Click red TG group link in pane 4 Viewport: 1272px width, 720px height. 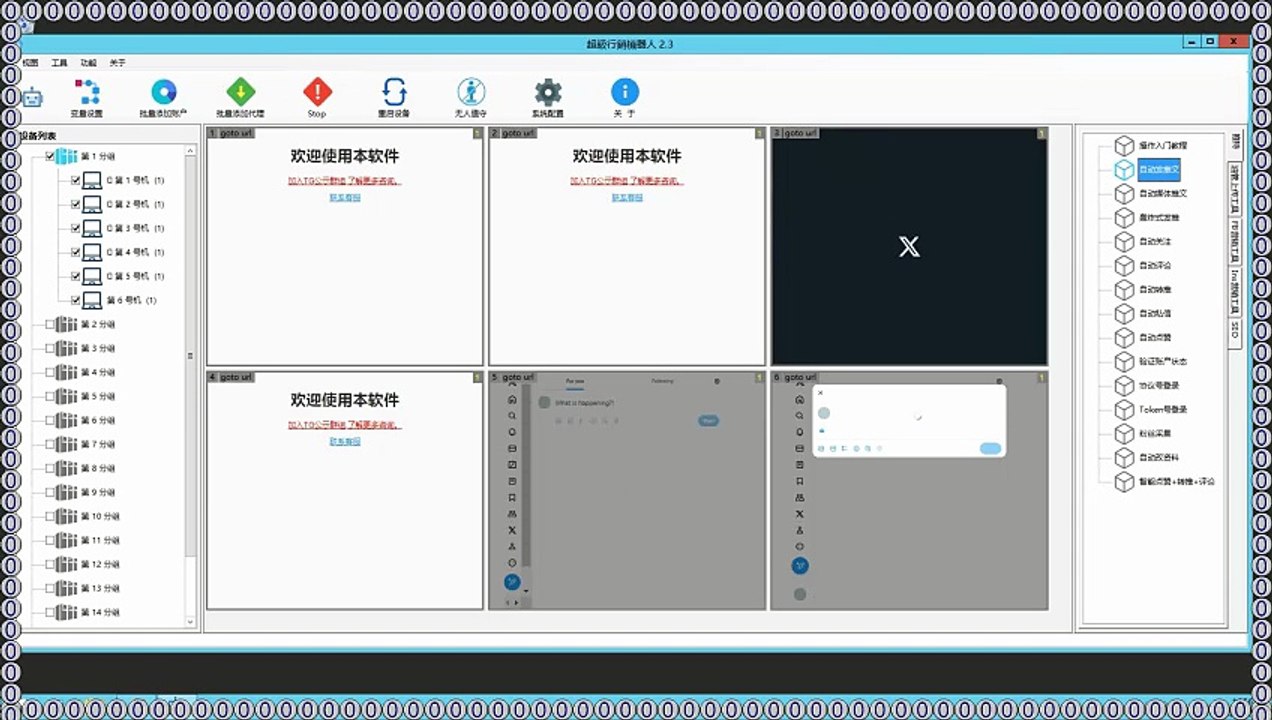[x=345, y=425]
